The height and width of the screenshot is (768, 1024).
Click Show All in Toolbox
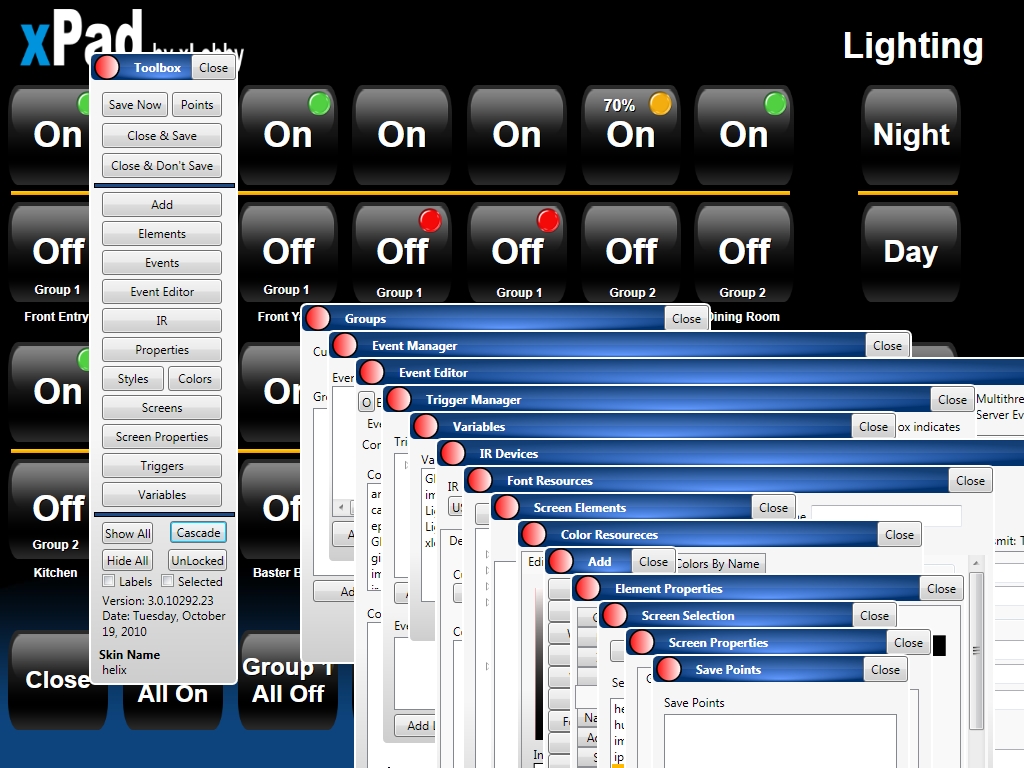tap(128, 533)
